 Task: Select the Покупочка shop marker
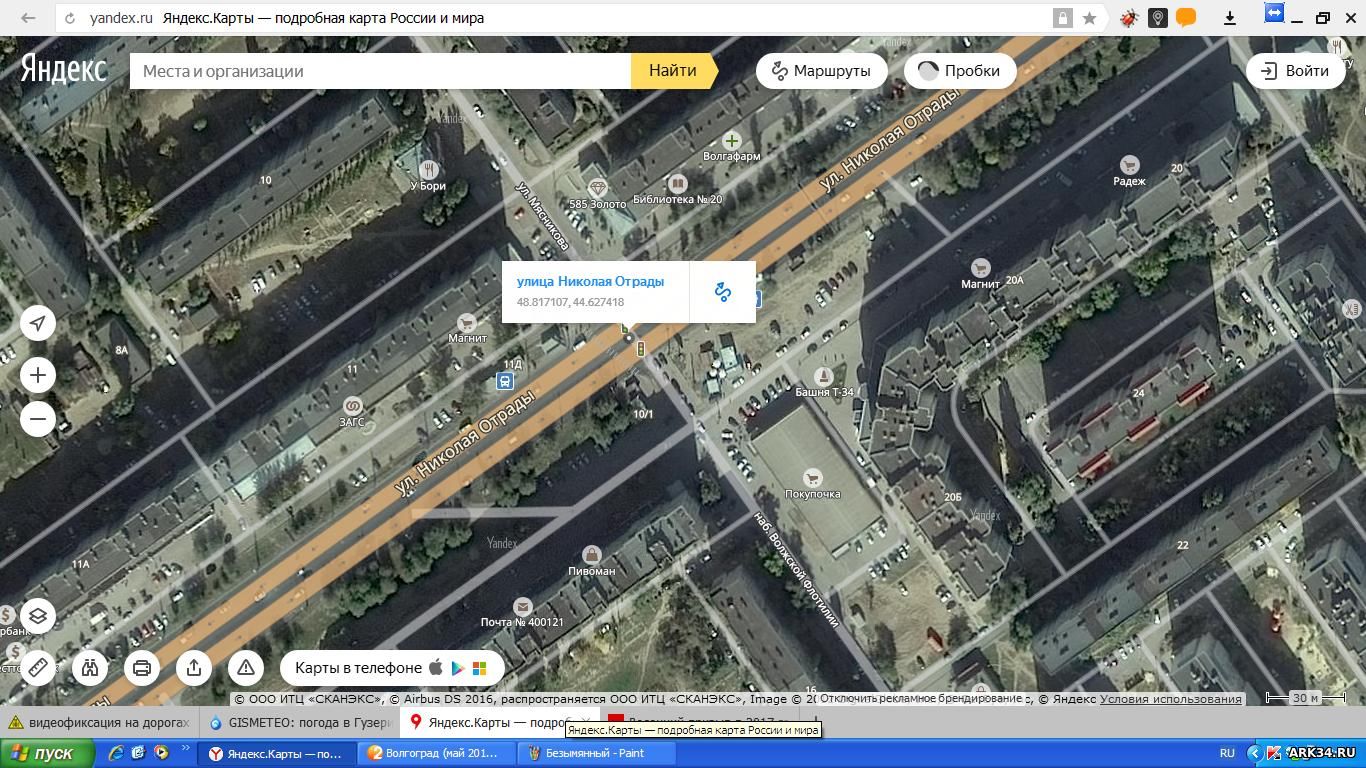[x=812, y=478]
